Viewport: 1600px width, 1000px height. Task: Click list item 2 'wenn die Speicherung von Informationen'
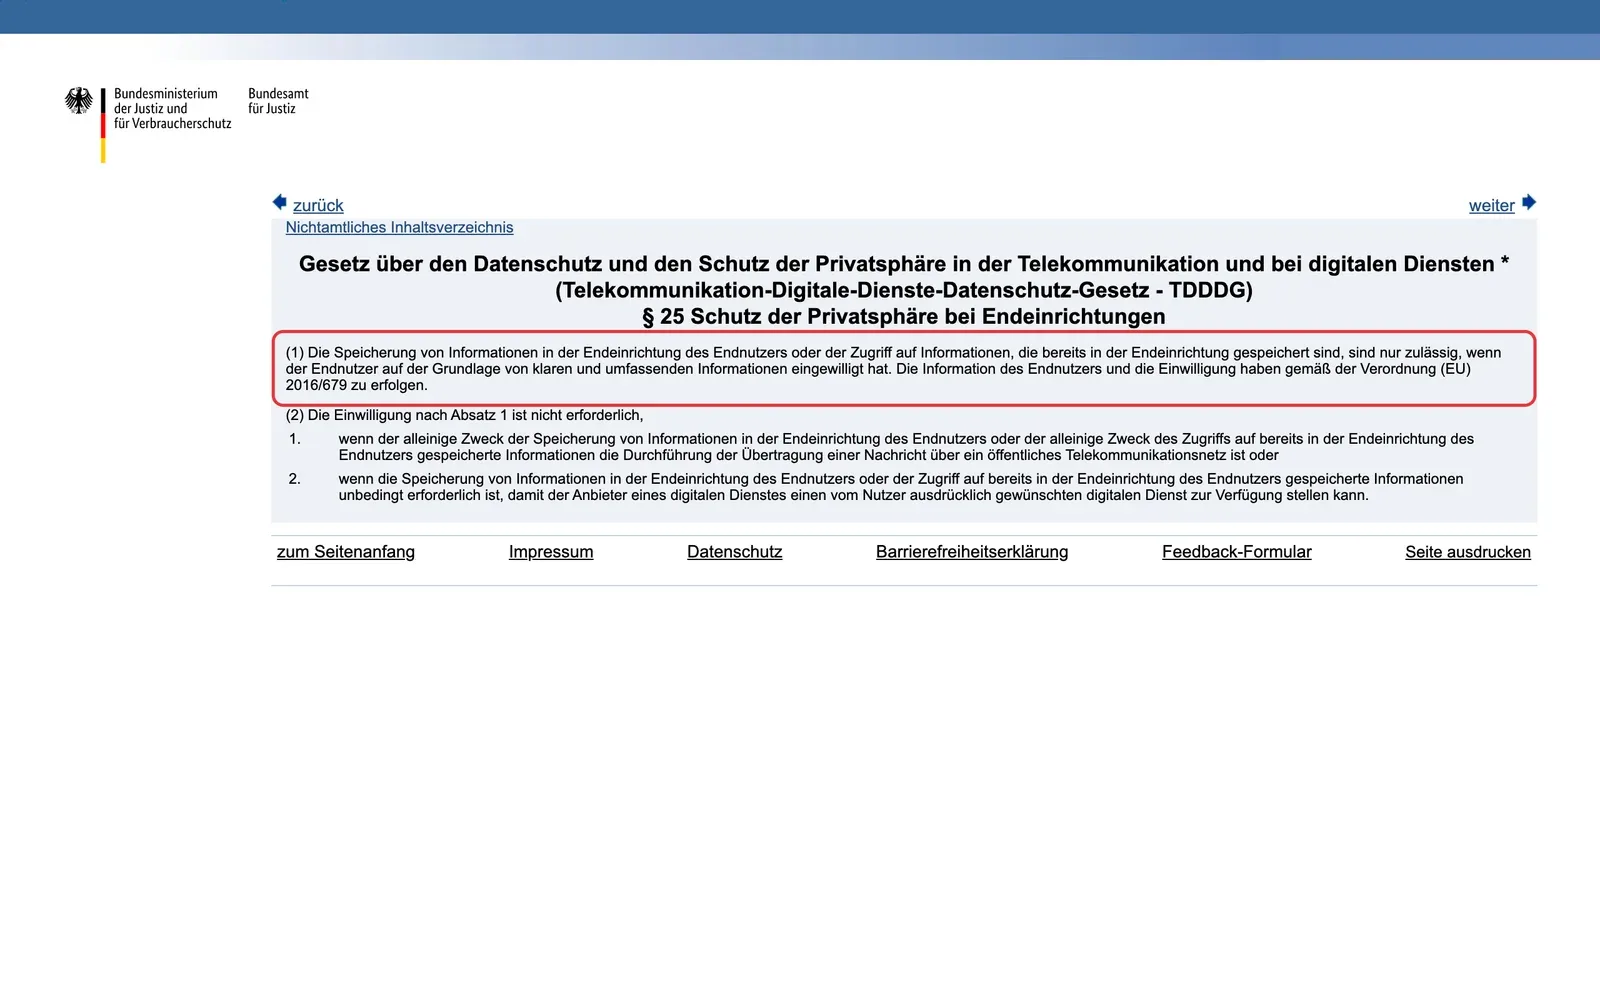tap(901, 487)
